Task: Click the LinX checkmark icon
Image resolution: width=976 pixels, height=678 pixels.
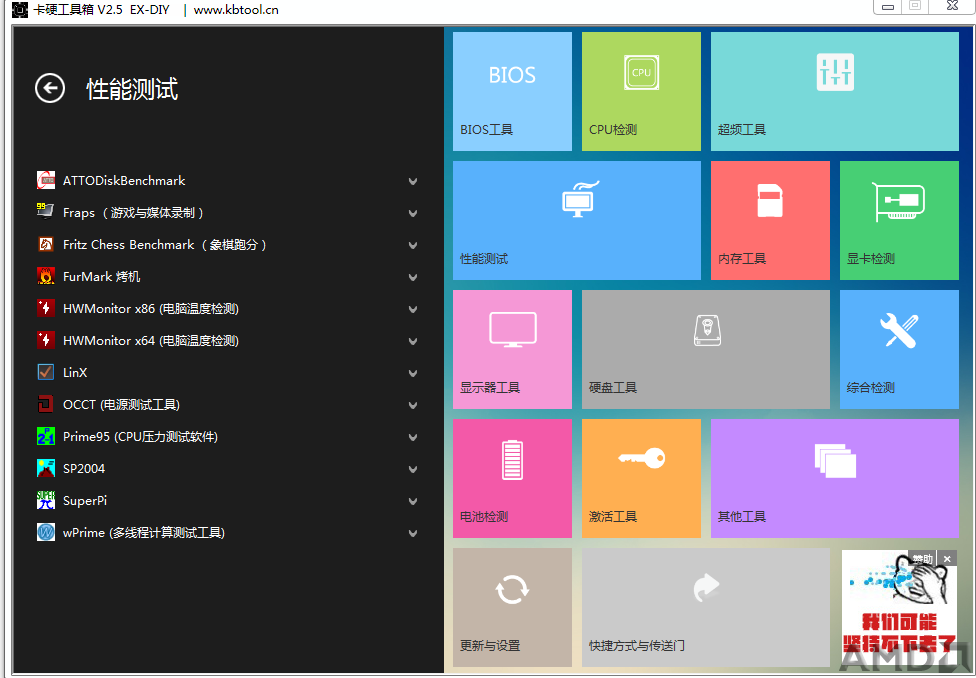Action: pyautogui.click(x=45, y=372)
